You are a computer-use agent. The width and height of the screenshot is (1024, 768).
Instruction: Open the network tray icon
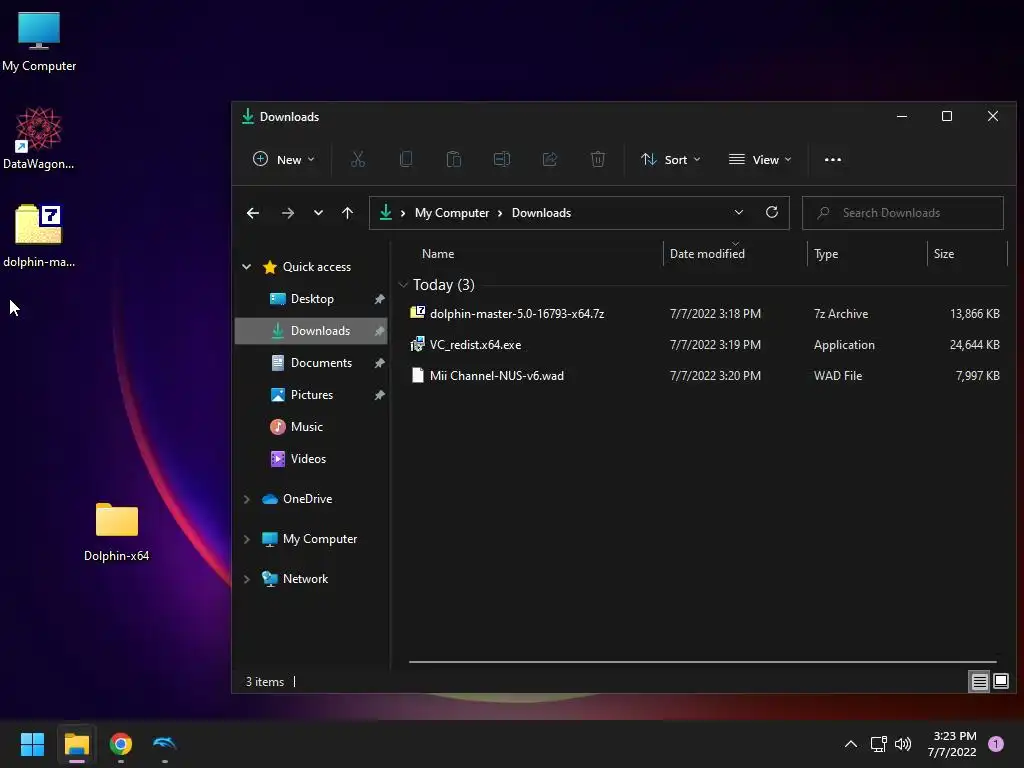pos(878,744)
